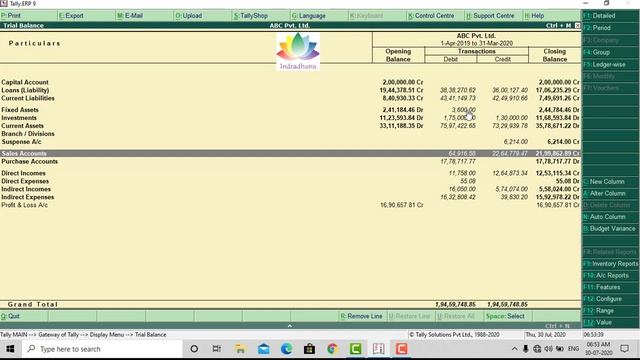The height and width of the screenshot is (360, 640).
Task: Open Microsoft Store on taskbar
Action: coord(309,349)
